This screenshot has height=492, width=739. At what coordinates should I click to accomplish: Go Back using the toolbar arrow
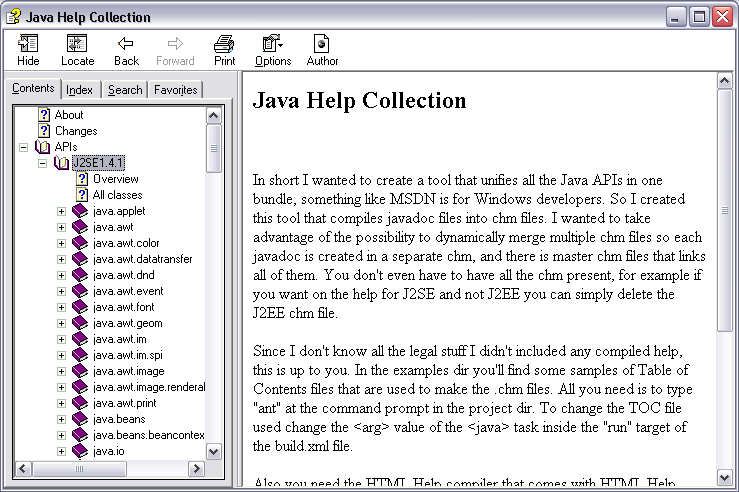point(126,44)
